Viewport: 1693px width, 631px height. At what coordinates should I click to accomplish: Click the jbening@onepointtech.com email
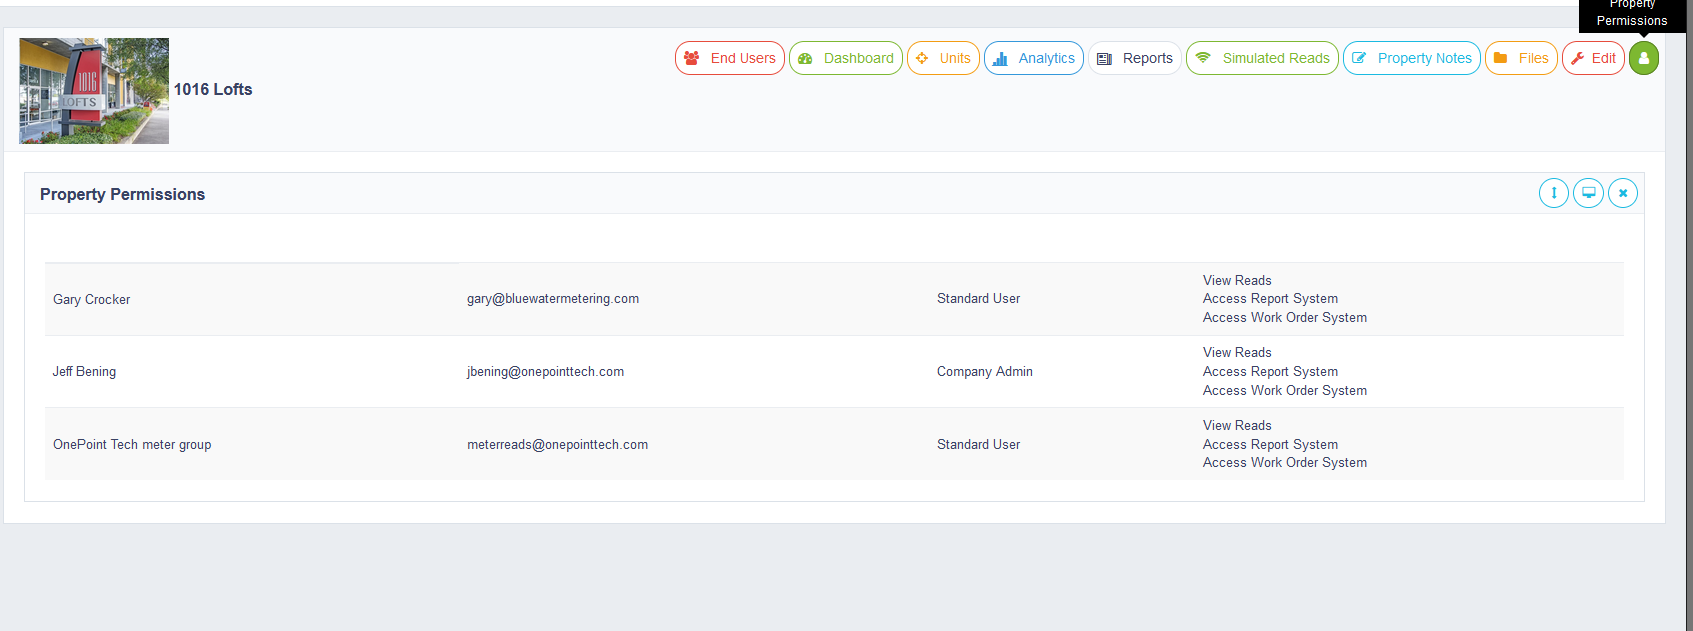(545, 371)
